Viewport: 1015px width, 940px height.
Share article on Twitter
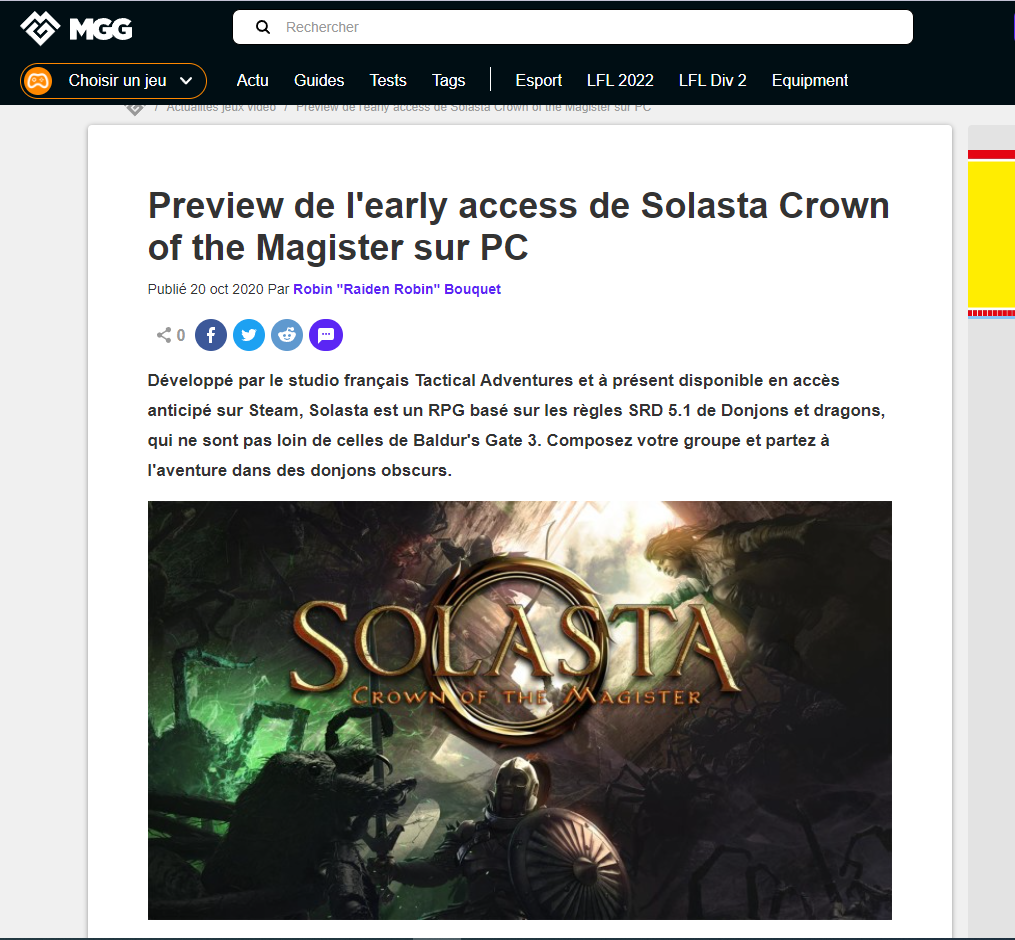point(249,335)
